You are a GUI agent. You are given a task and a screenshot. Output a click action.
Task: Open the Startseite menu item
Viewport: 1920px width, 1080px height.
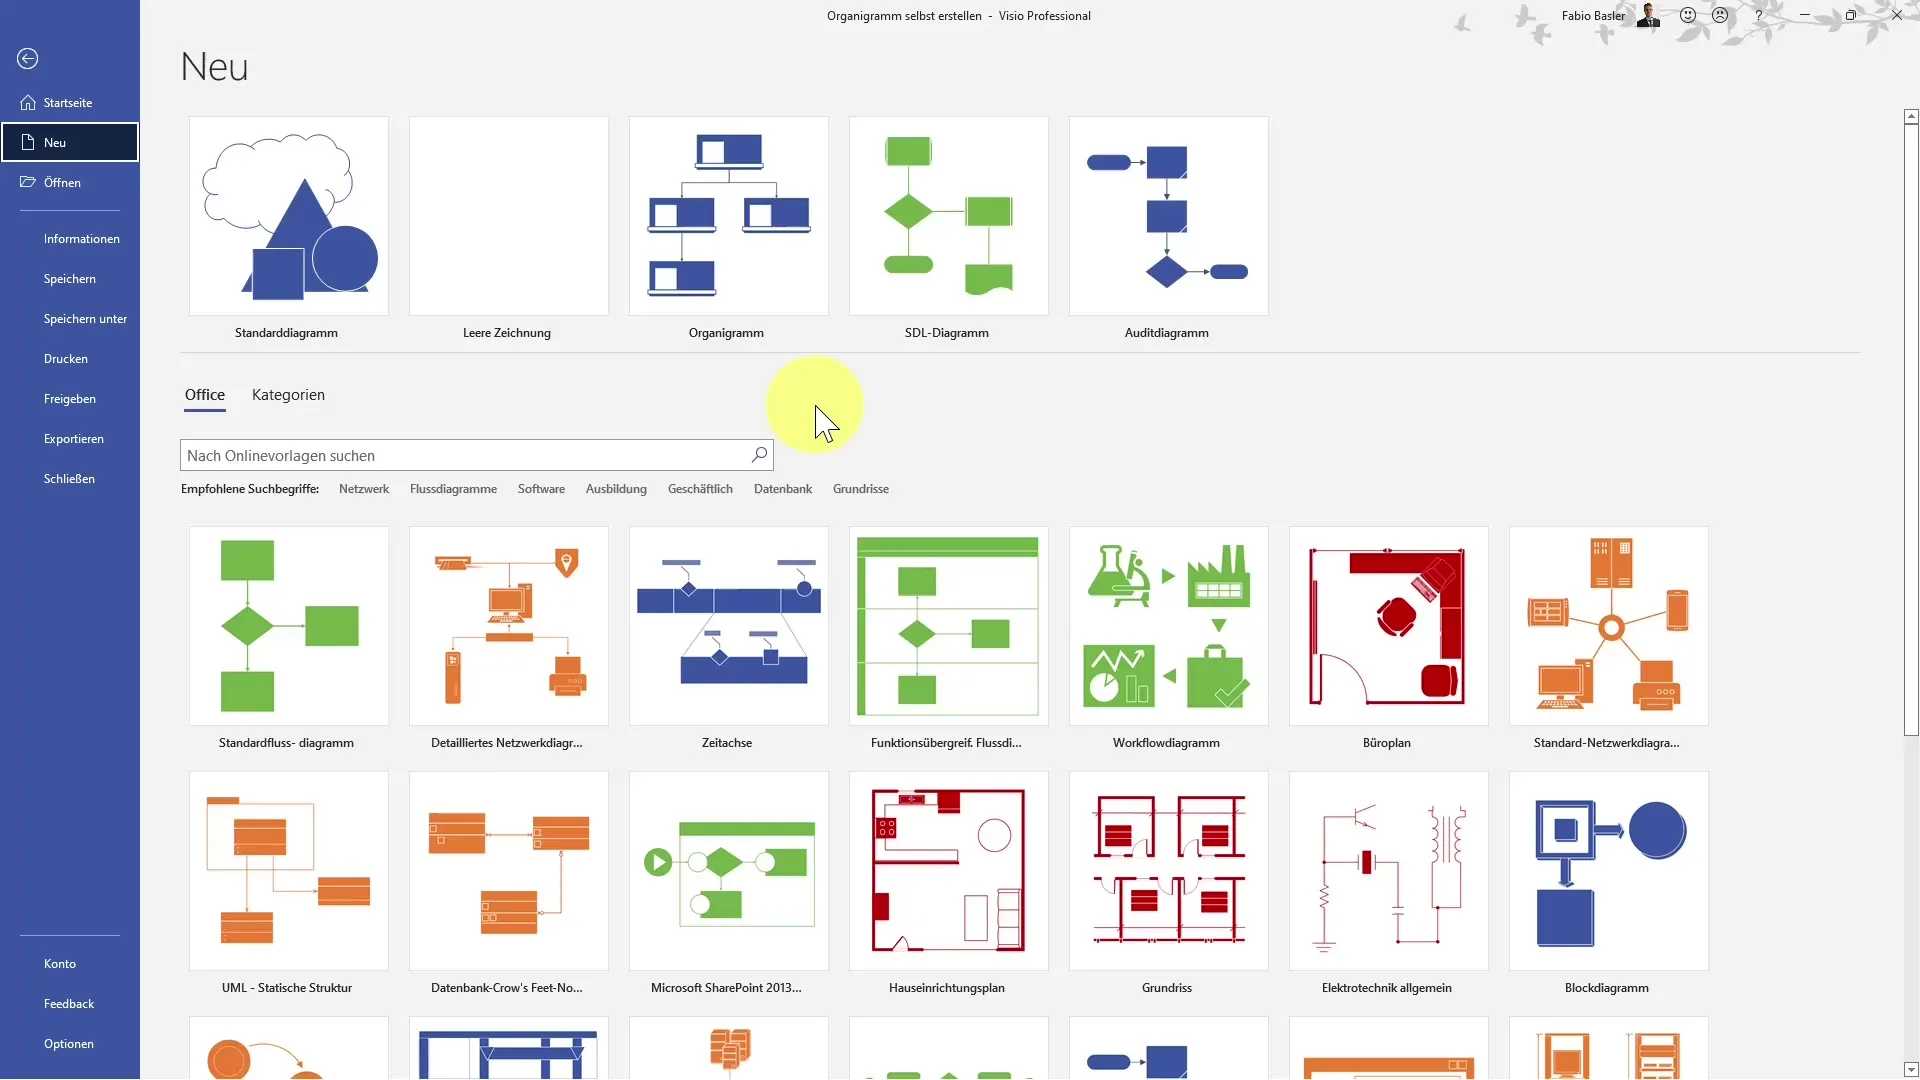pos(67,102)
